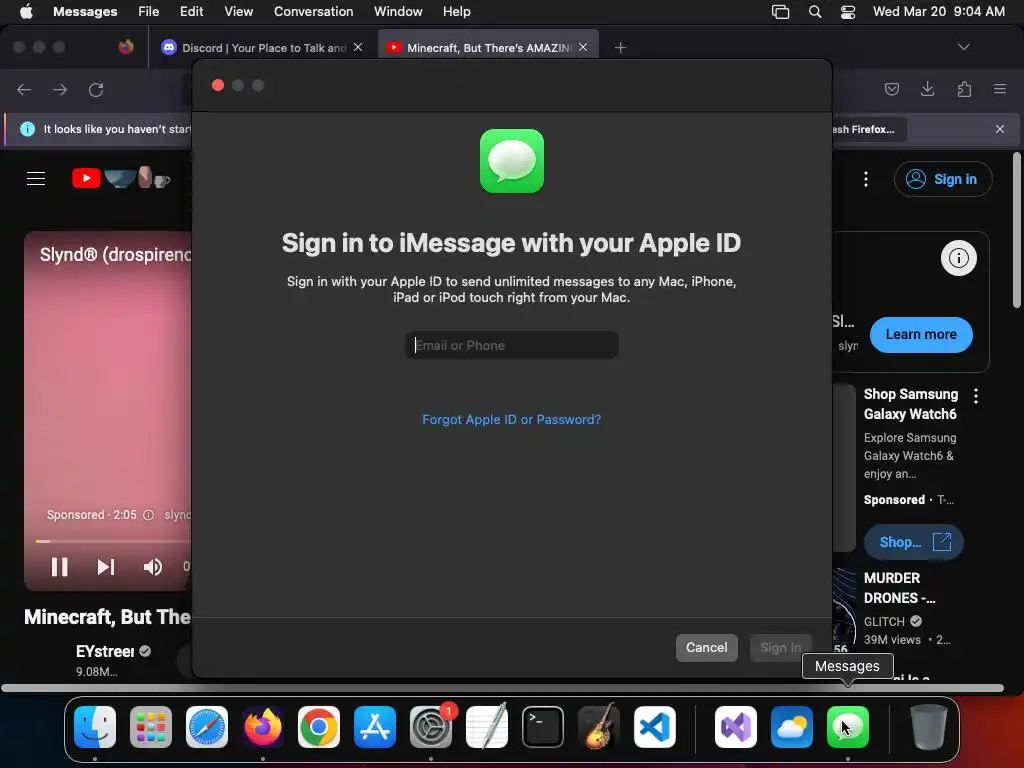This screenshot has width=1024, height=768.
Task: Open System Settings with notification badge
Action: (431, 727)
